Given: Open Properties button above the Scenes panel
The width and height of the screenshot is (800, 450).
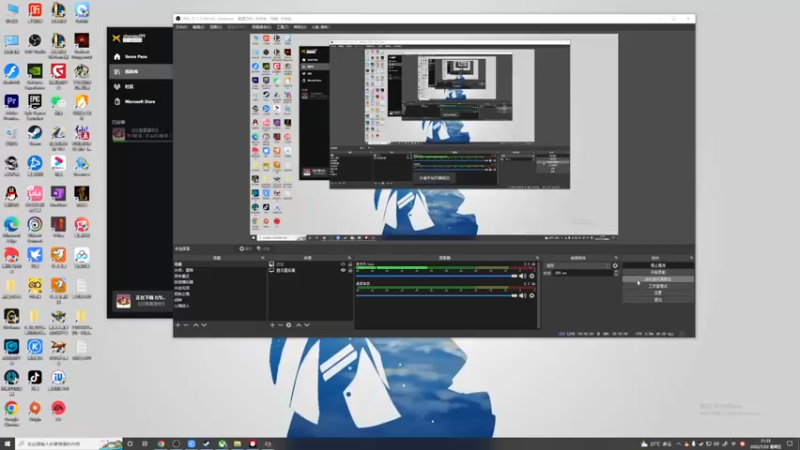Looking at the screenshot, I should [x=246, y=248].
